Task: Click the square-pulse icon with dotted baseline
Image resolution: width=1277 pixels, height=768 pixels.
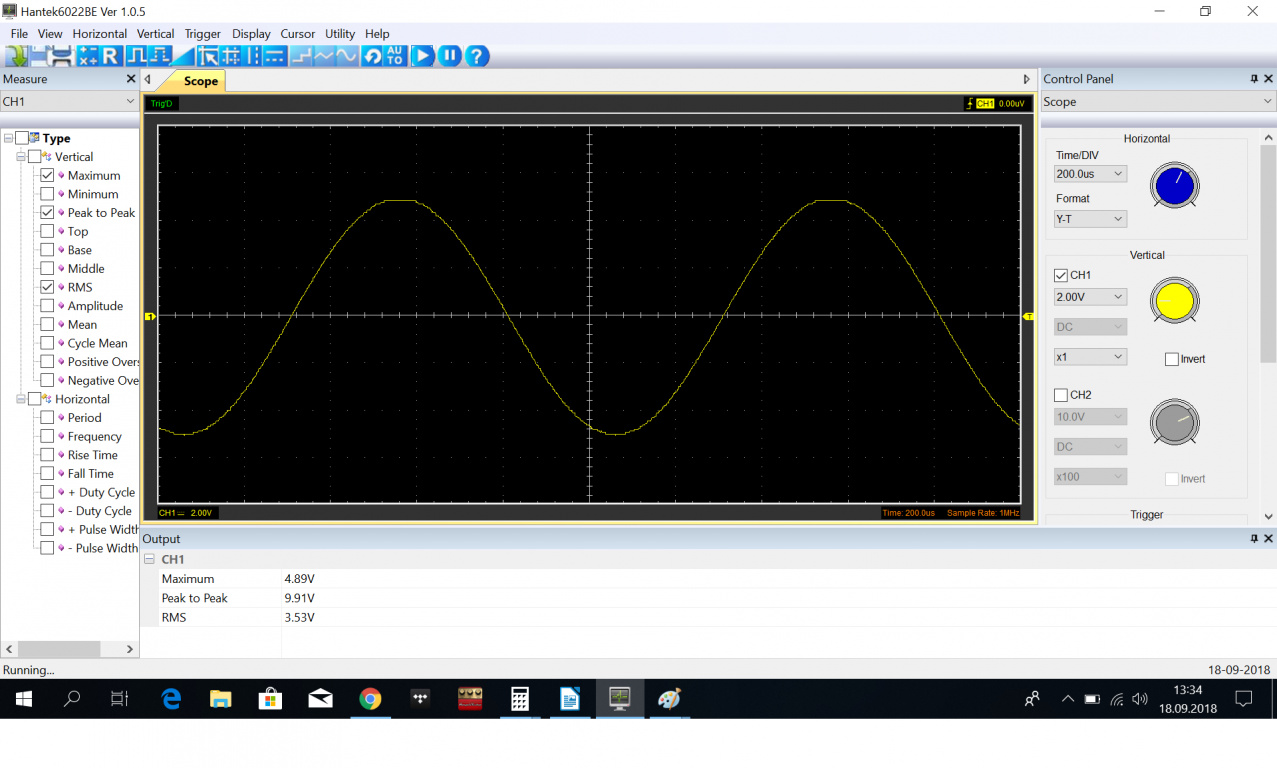Action: pyautogui.click(x=160, y=56)
